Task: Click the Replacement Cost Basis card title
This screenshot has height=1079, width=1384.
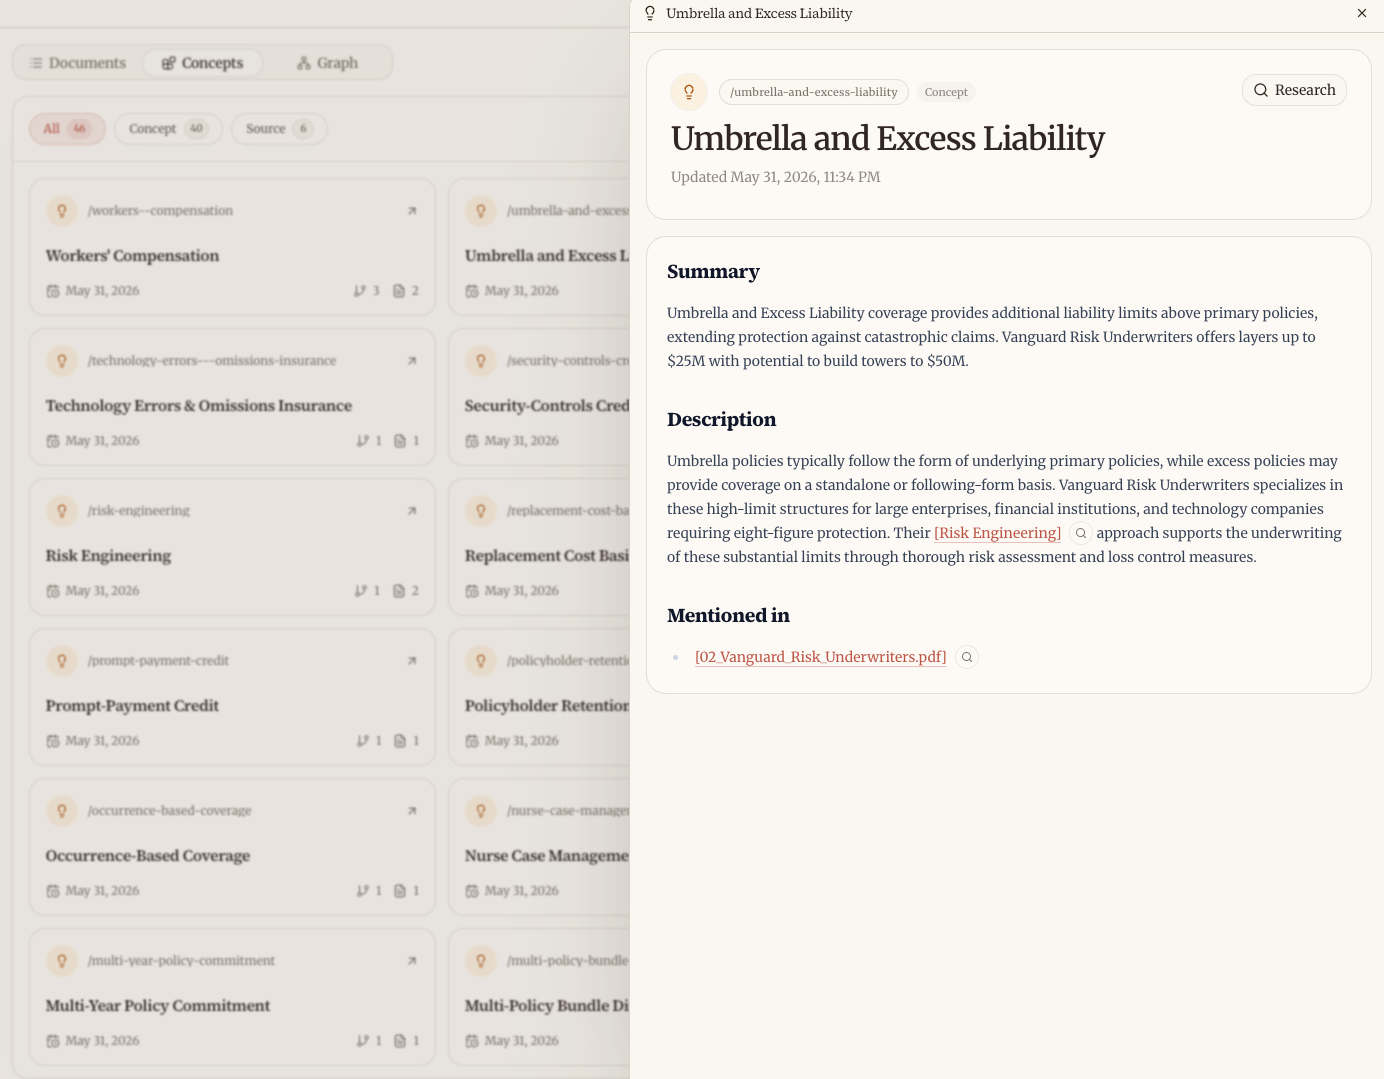Action: pos(547,556)
